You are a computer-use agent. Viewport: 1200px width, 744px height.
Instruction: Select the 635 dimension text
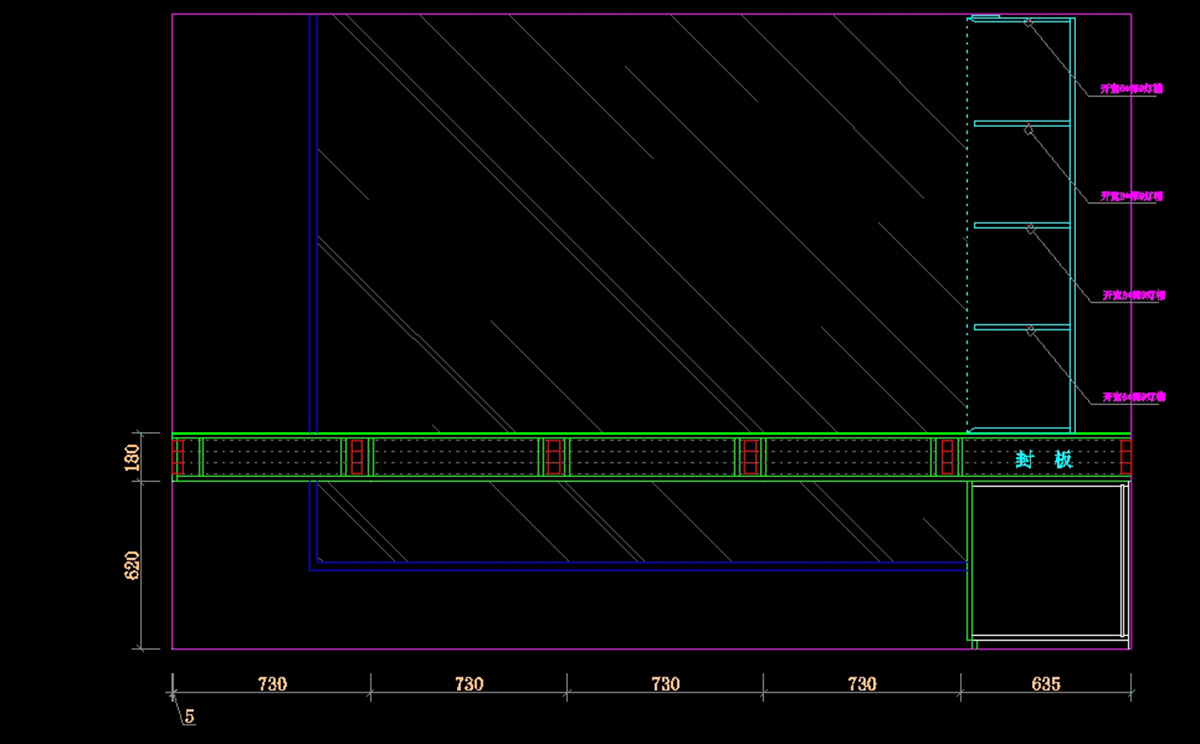tap(1045, 684)
